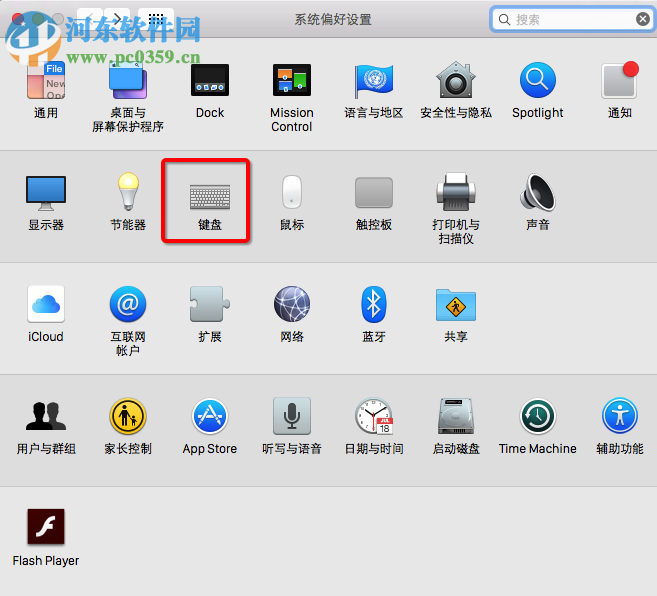This screenshot has height=596, width=657.
Task: Click the show-all grid button
Action: [x=156, y=18]
